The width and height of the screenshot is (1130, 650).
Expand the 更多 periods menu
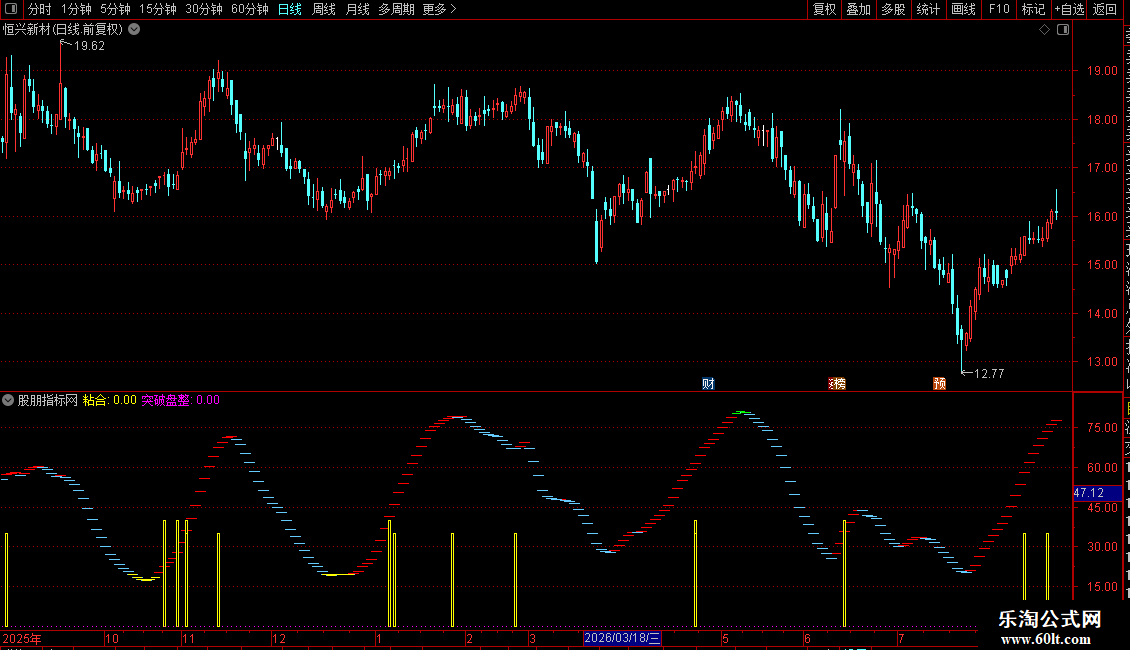click(x=440, y=9)
